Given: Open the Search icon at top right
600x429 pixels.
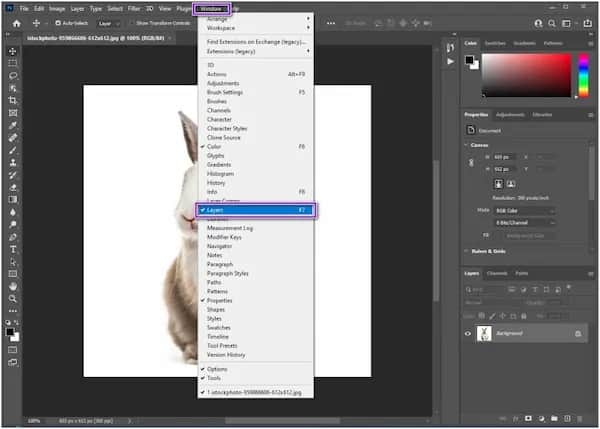Looking at the screenshot, I should point(552,23).
